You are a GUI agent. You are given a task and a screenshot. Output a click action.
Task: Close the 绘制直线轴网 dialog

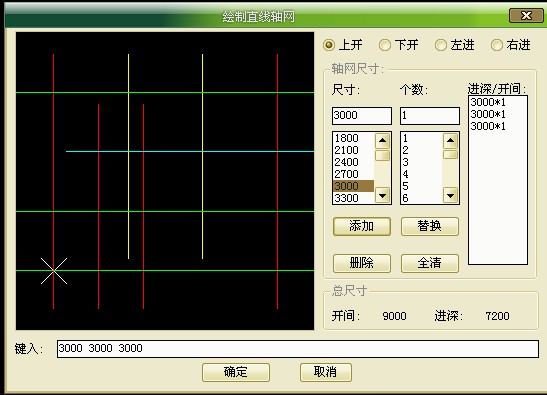pos(526,16)
